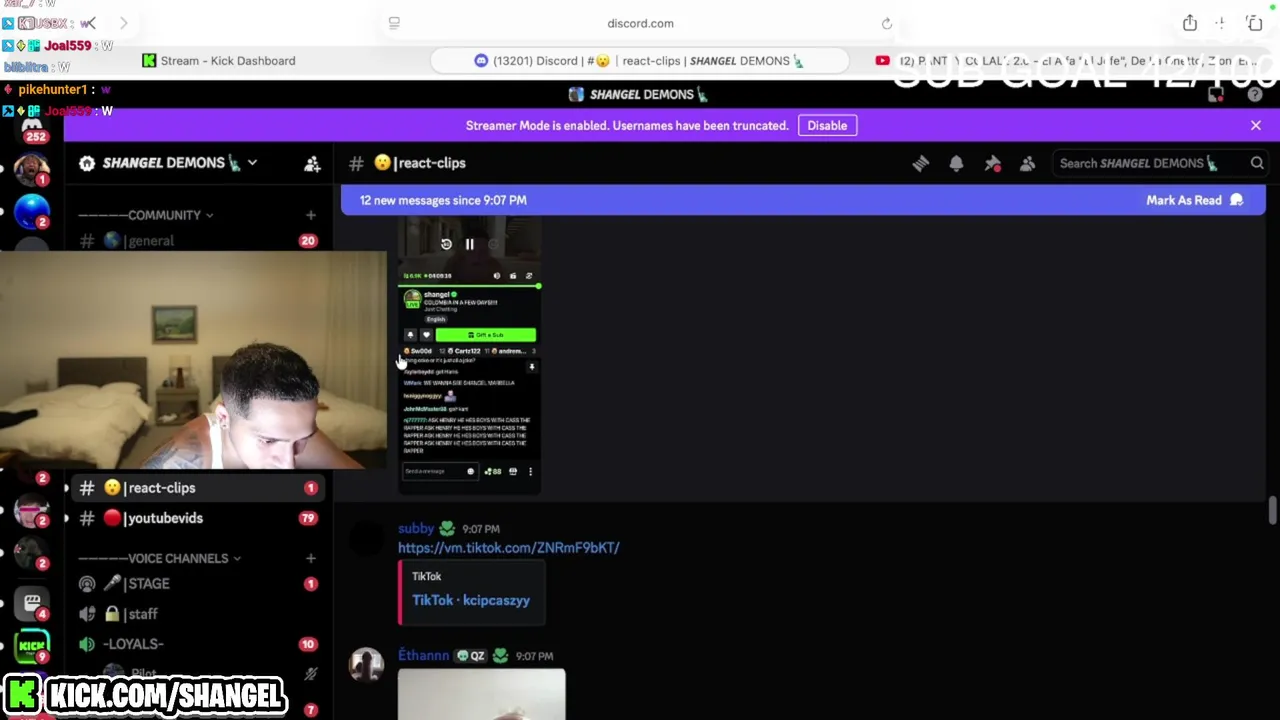
Task: Expand threads arrow beside youtubevids channel
Action: click(66, 518)
